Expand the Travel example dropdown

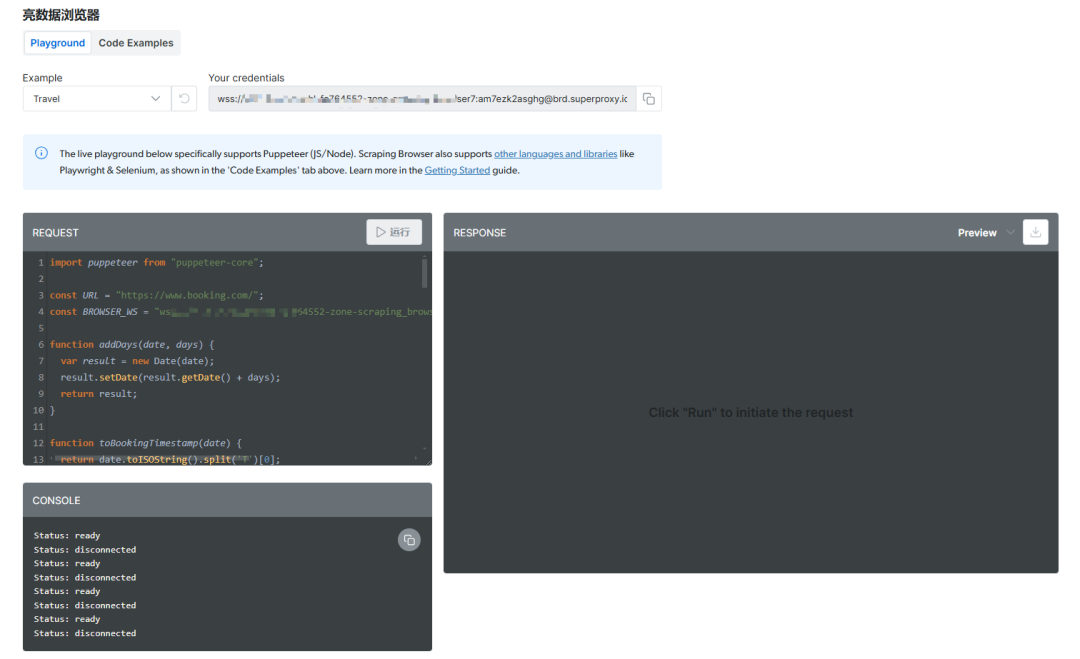(x=96, y=98)
